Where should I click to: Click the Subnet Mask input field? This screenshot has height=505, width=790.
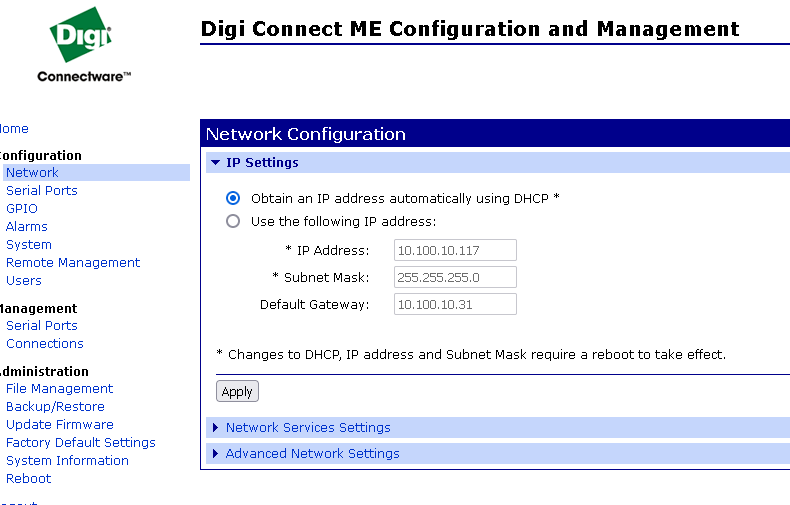455,277
